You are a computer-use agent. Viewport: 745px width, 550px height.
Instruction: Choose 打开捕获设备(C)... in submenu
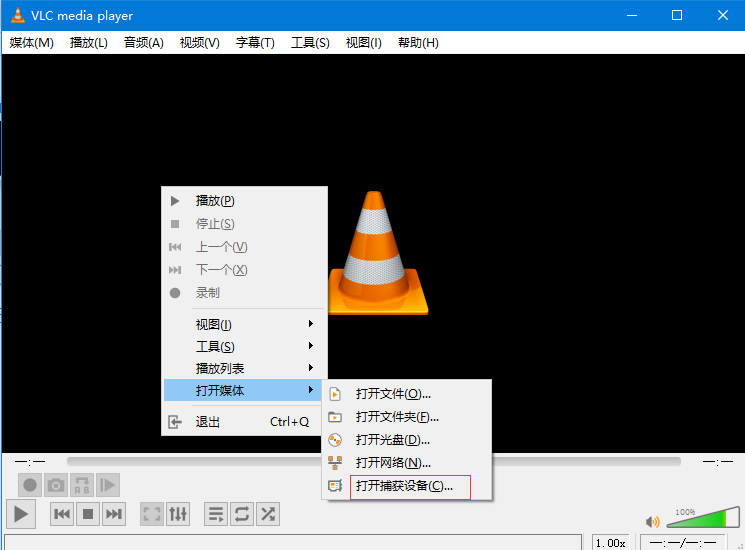pyautogui.click(x=407, y=486)
